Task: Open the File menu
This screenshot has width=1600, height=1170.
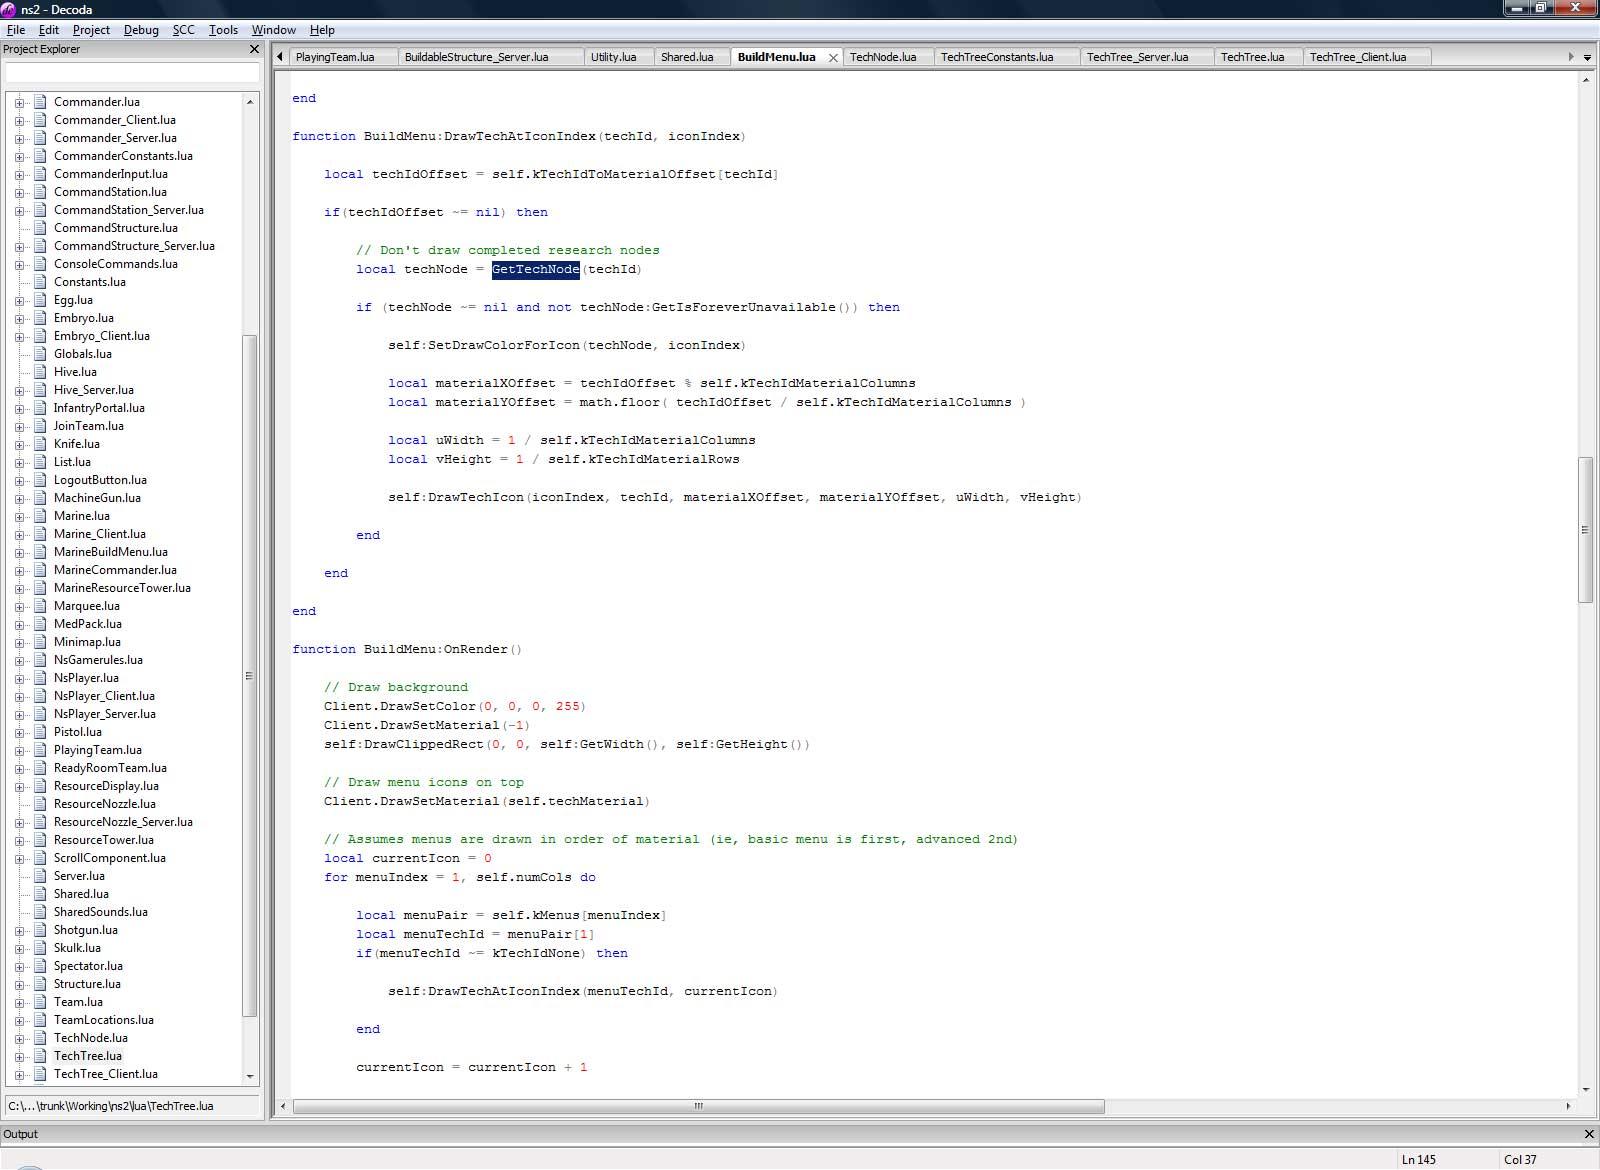Action: 16,30
